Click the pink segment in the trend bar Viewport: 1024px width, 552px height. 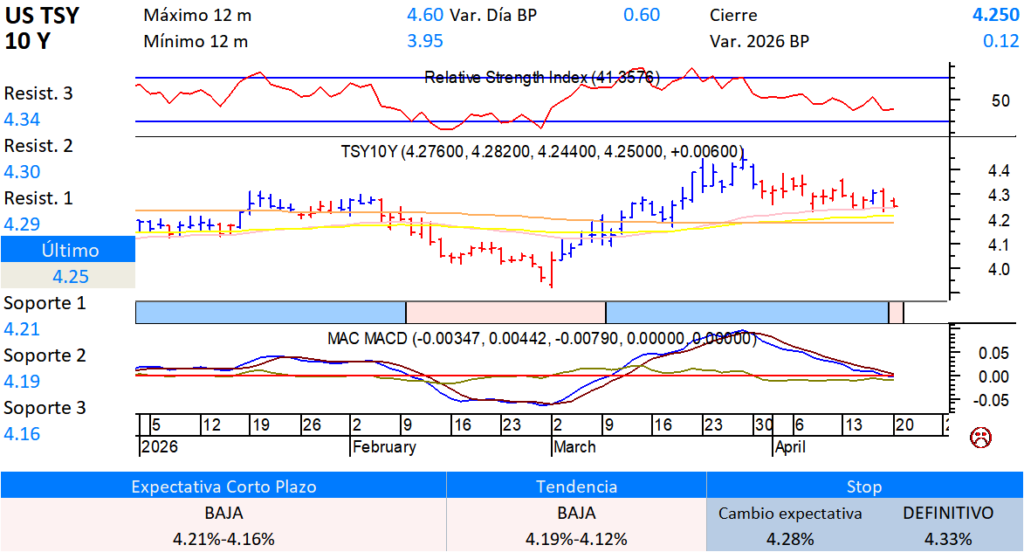click(x=505, y=312)
